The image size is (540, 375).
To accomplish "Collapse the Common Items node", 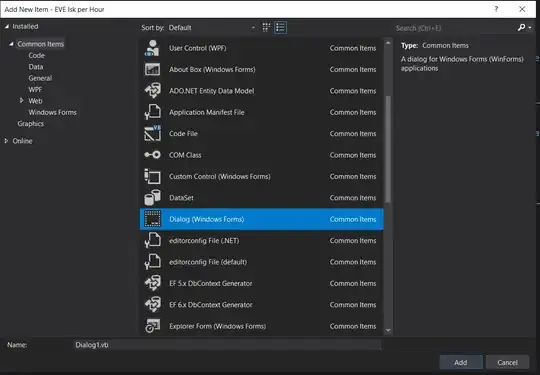I will pyautogui.click(x=11, y=44).
